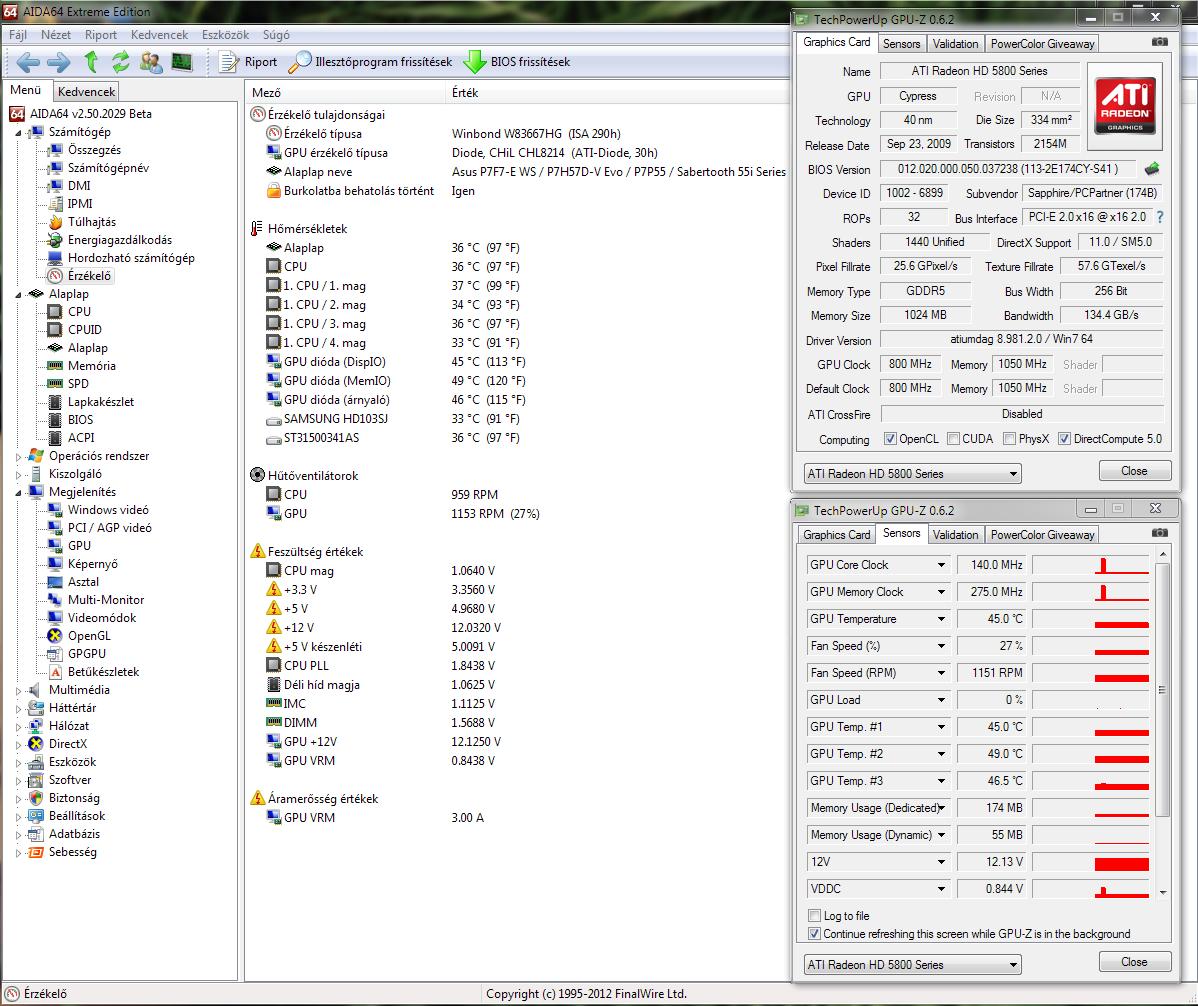Click Close button in GPU-Z Sensors window

[1134, 962]
